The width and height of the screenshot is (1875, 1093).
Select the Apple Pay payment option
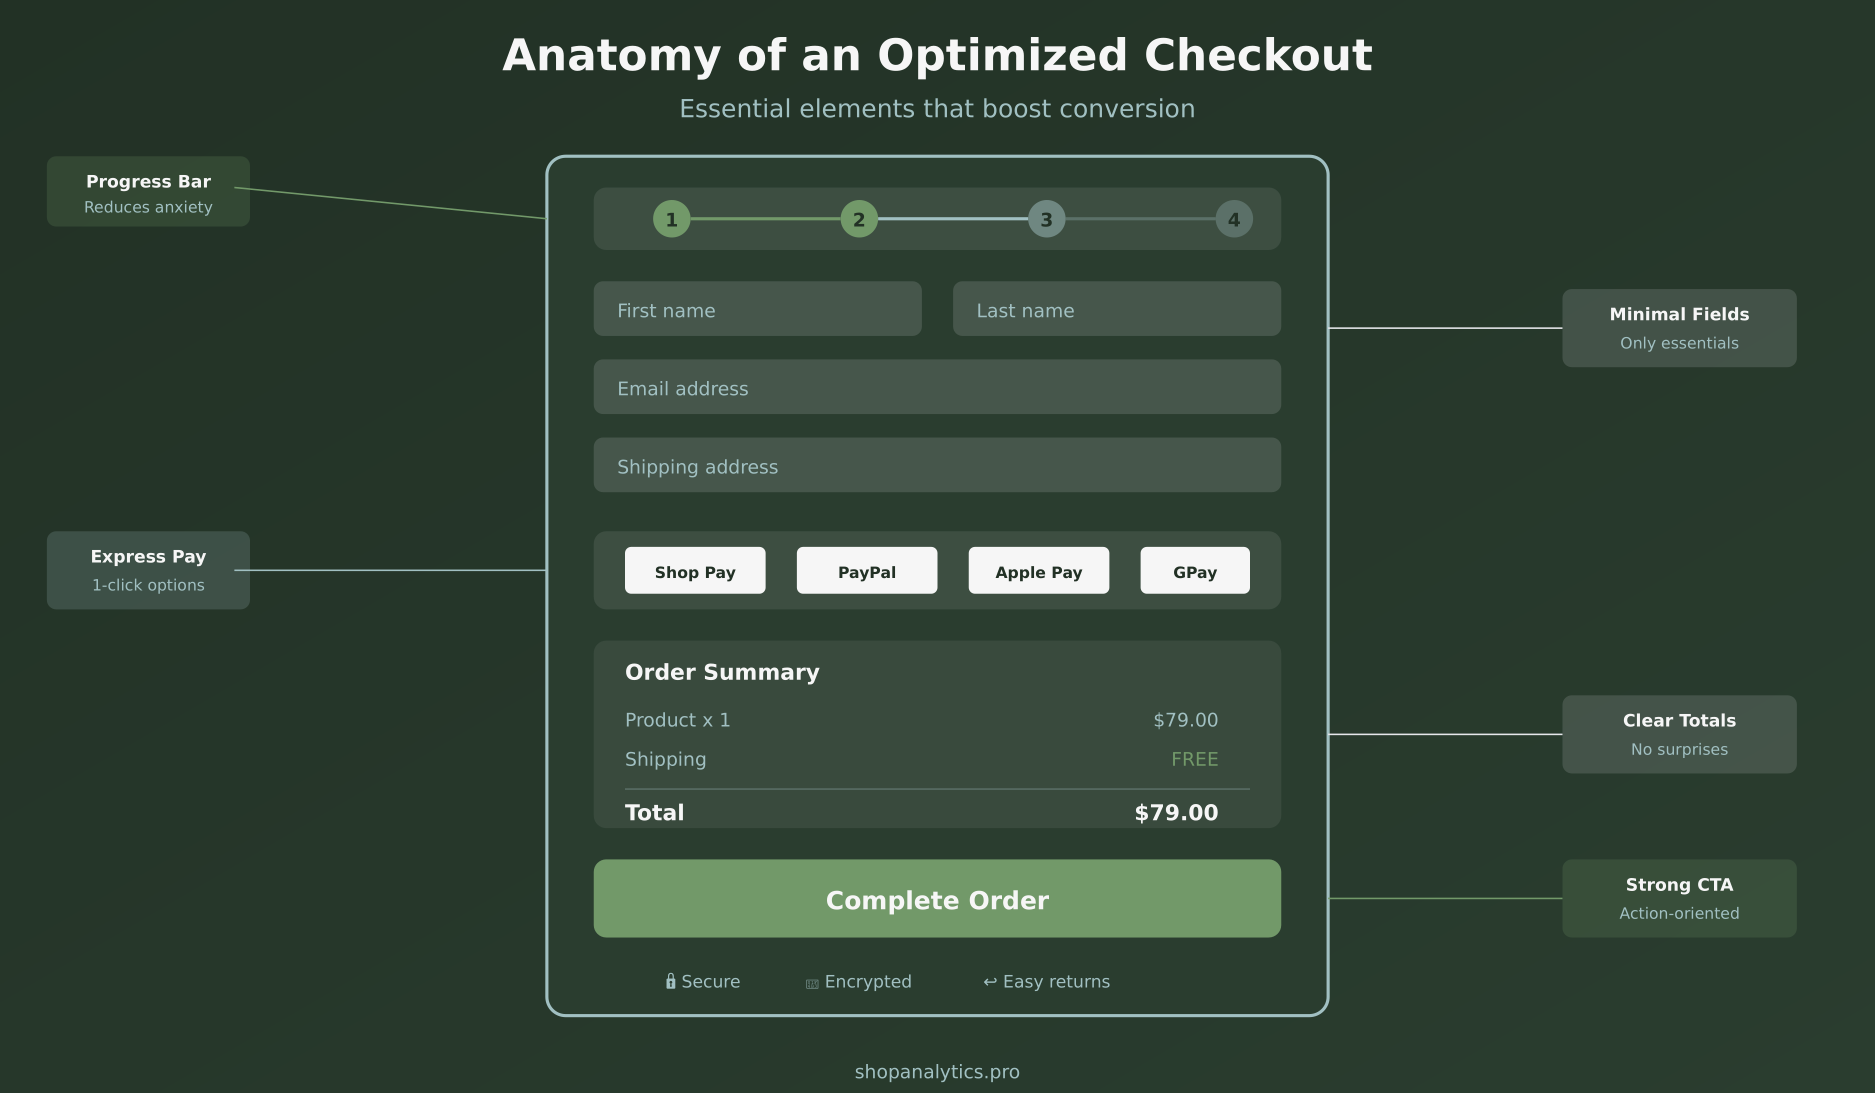(x=1038, y=571)
